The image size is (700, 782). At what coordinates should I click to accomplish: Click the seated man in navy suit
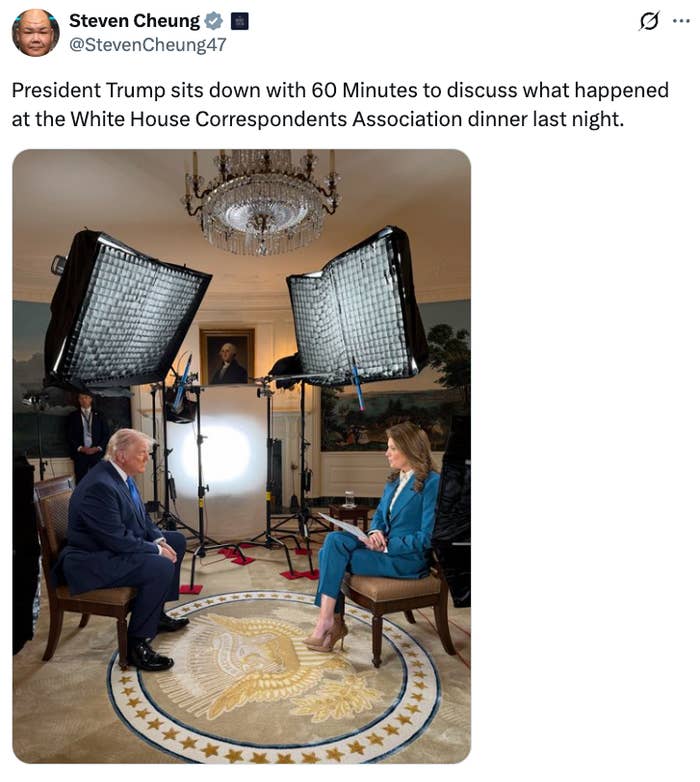122,544
